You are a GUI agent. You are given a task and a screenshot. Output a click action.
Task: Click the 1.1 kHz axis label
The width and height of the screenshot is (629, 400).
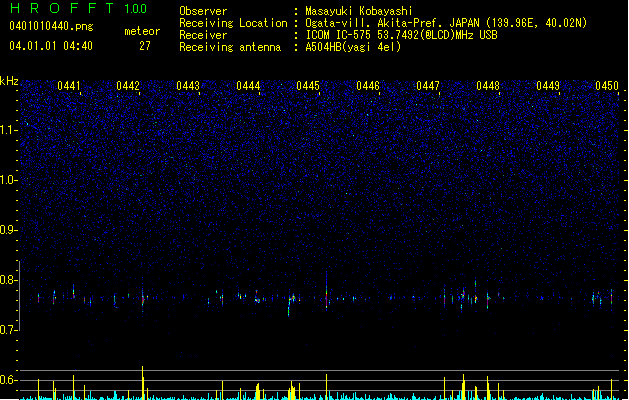click(8, 130)
